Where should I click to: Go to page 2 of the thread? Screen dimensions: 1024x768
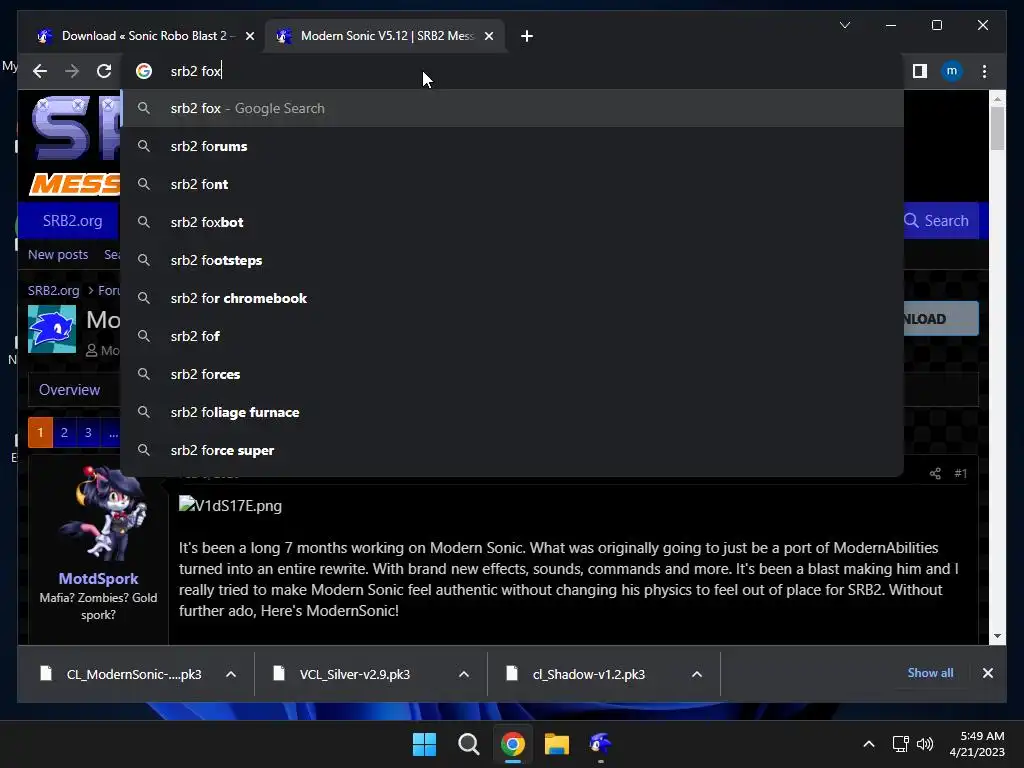(x=64, y=432)
